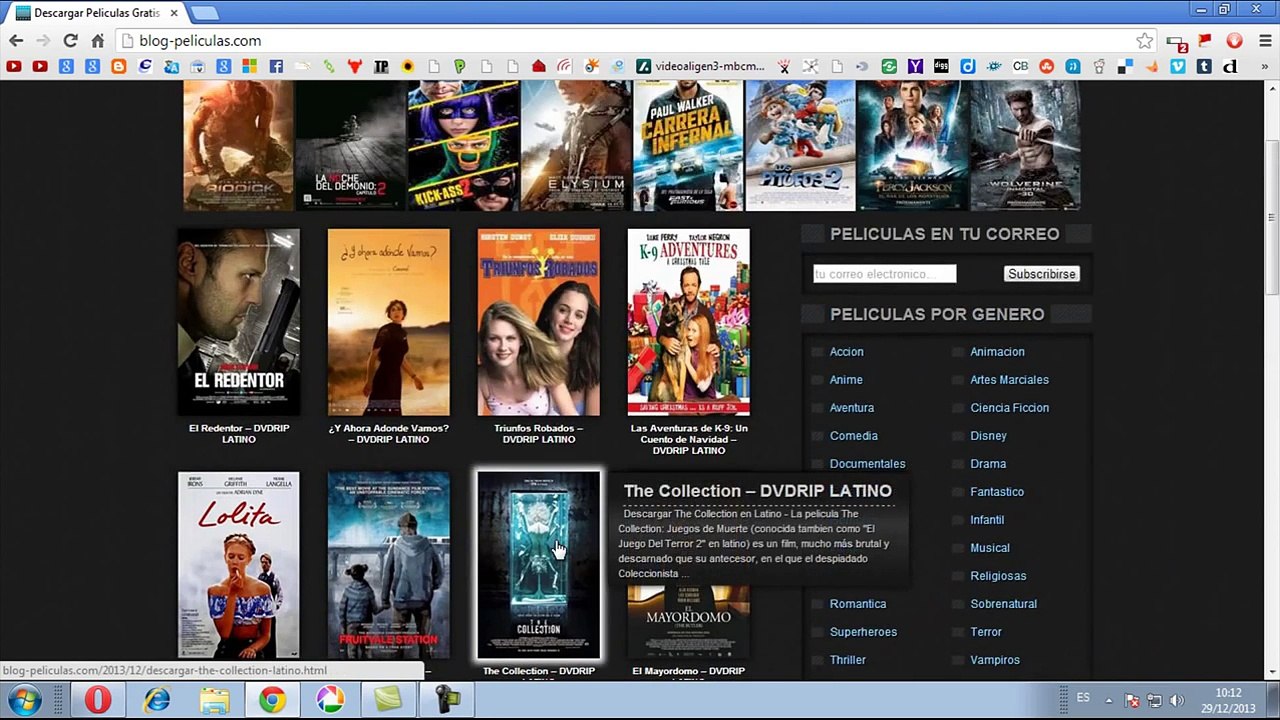Open the Artes Marciales genre link

1009,380
